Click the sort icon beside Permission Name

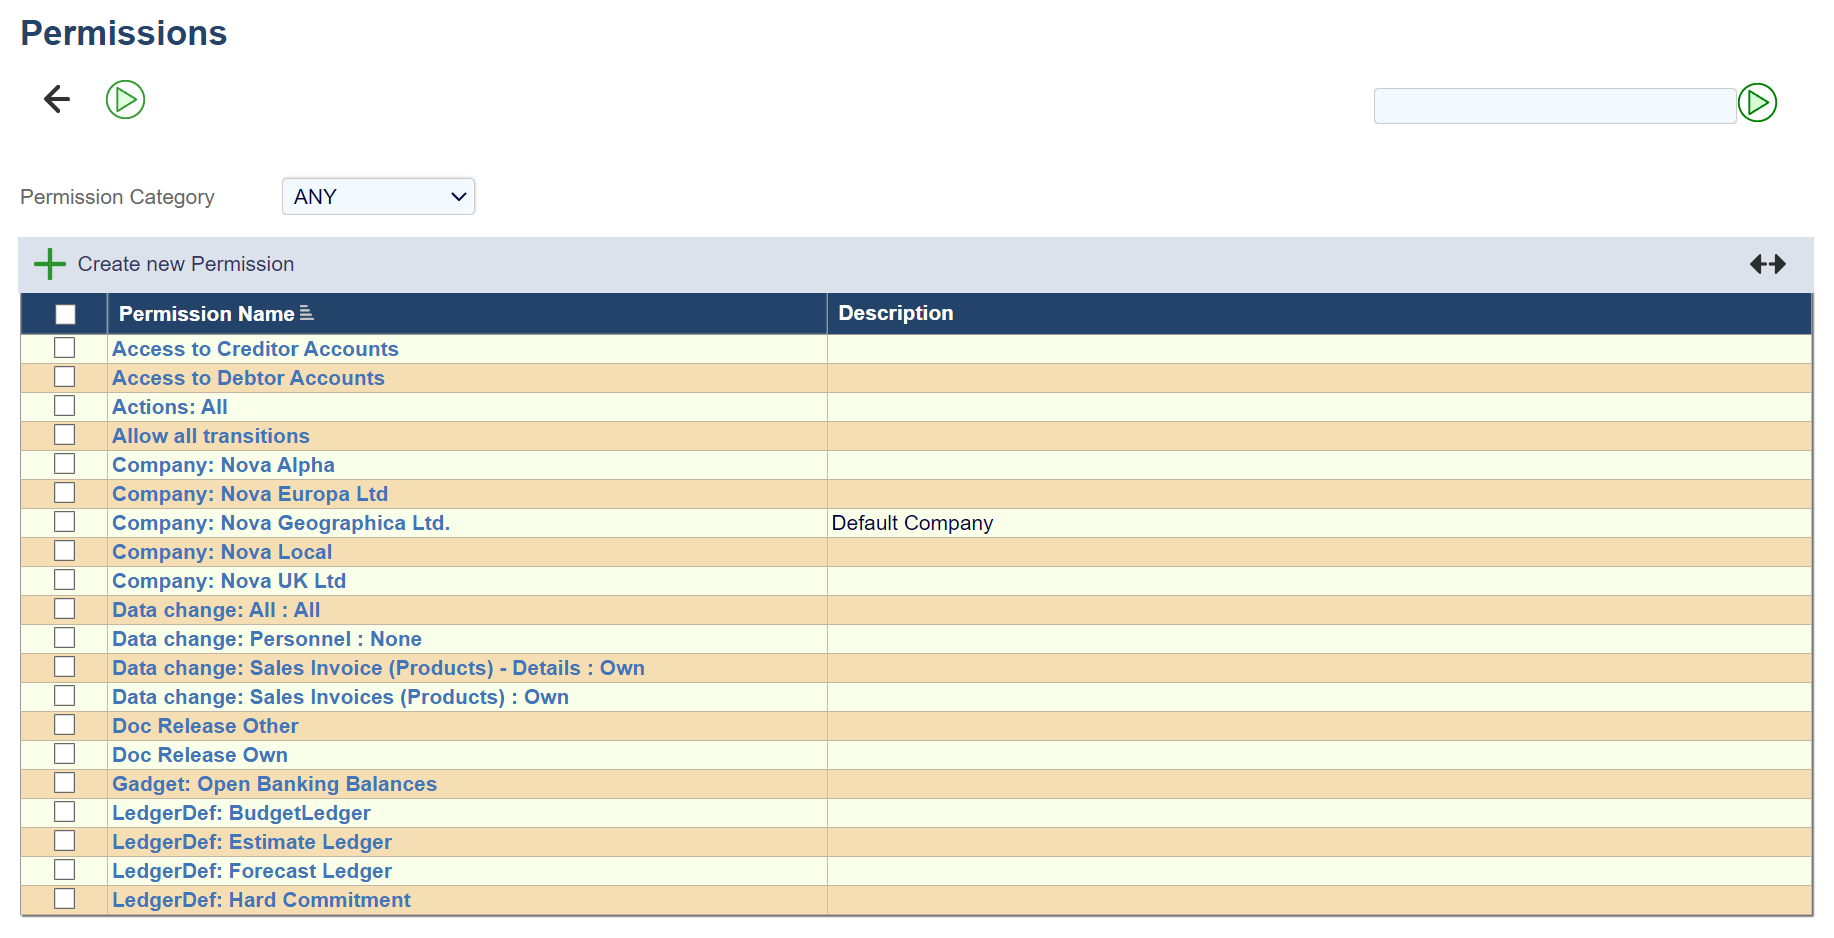(307, 314)
